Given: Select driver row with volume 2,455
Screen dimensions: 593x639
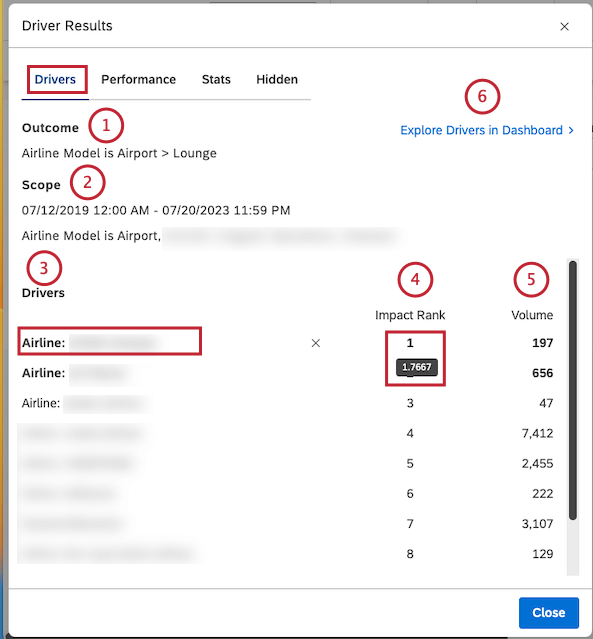Looking at the screenshot, I should (287, 463).
